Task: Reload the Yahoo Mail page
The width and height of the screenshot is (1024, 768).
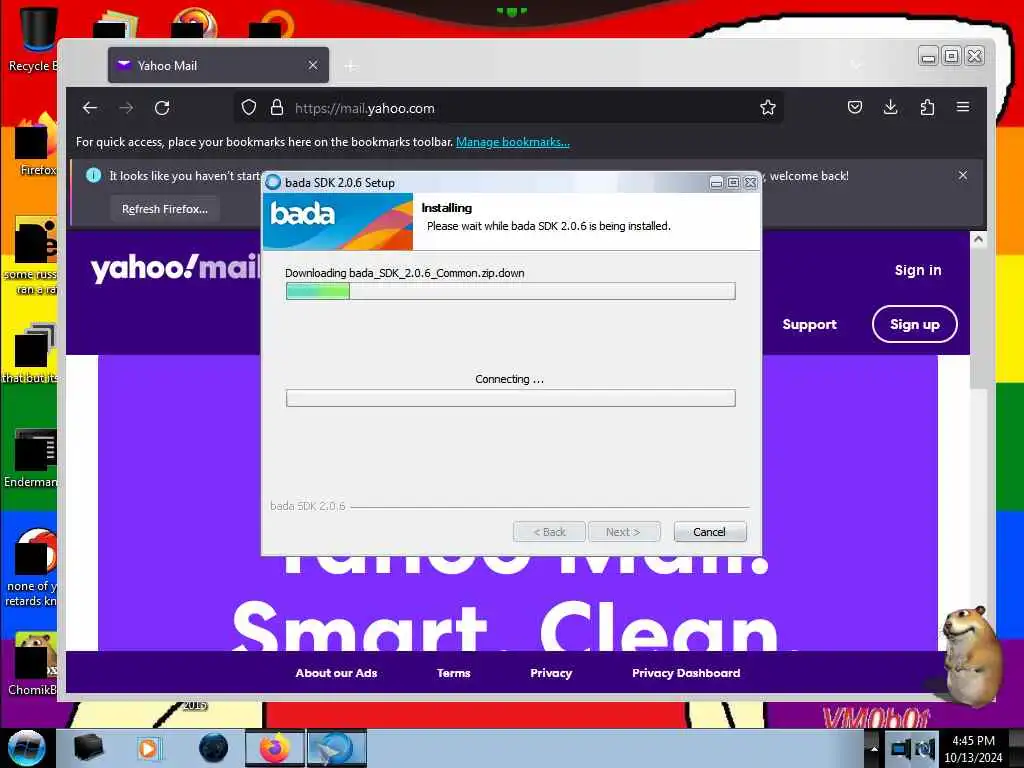Action: click(162, 108)
